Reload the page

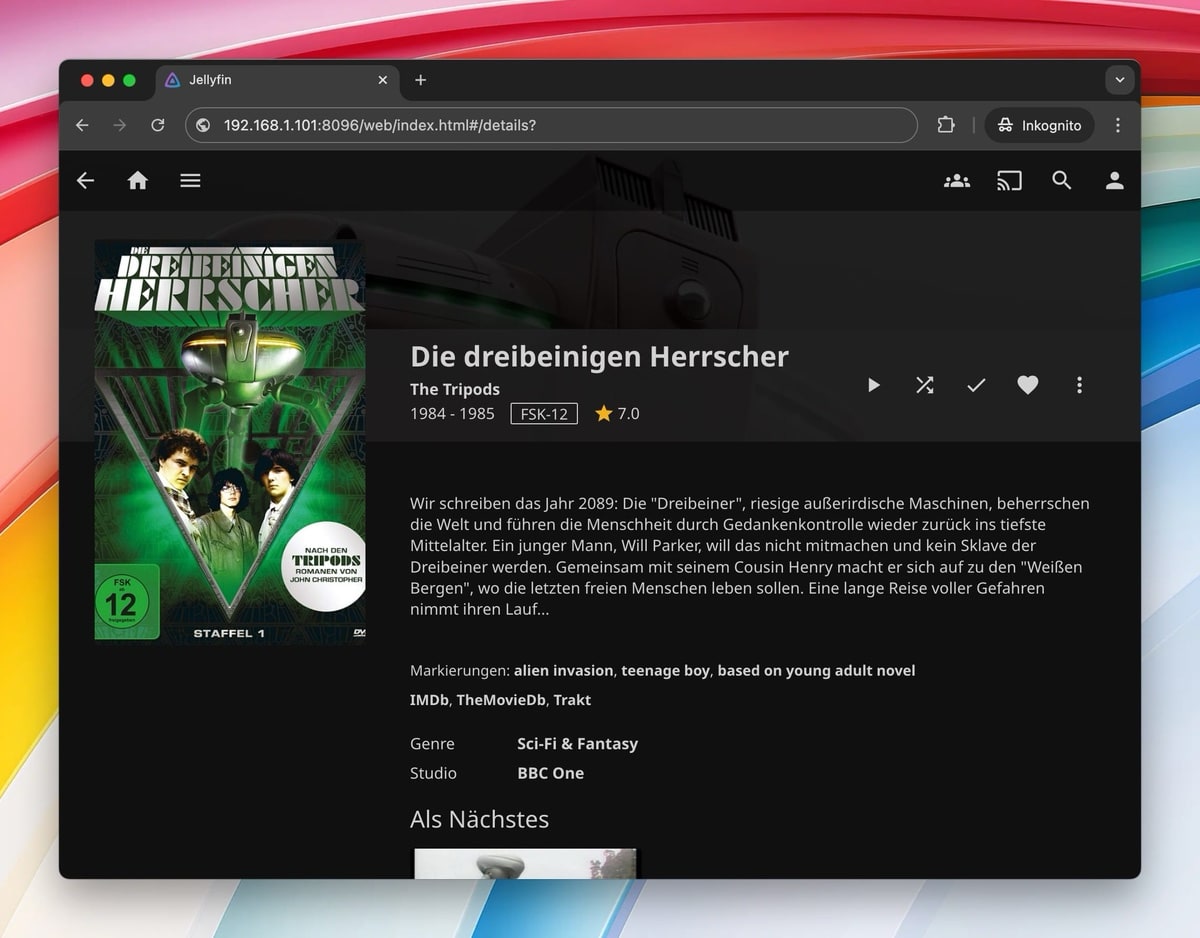[x=157, y=125]
